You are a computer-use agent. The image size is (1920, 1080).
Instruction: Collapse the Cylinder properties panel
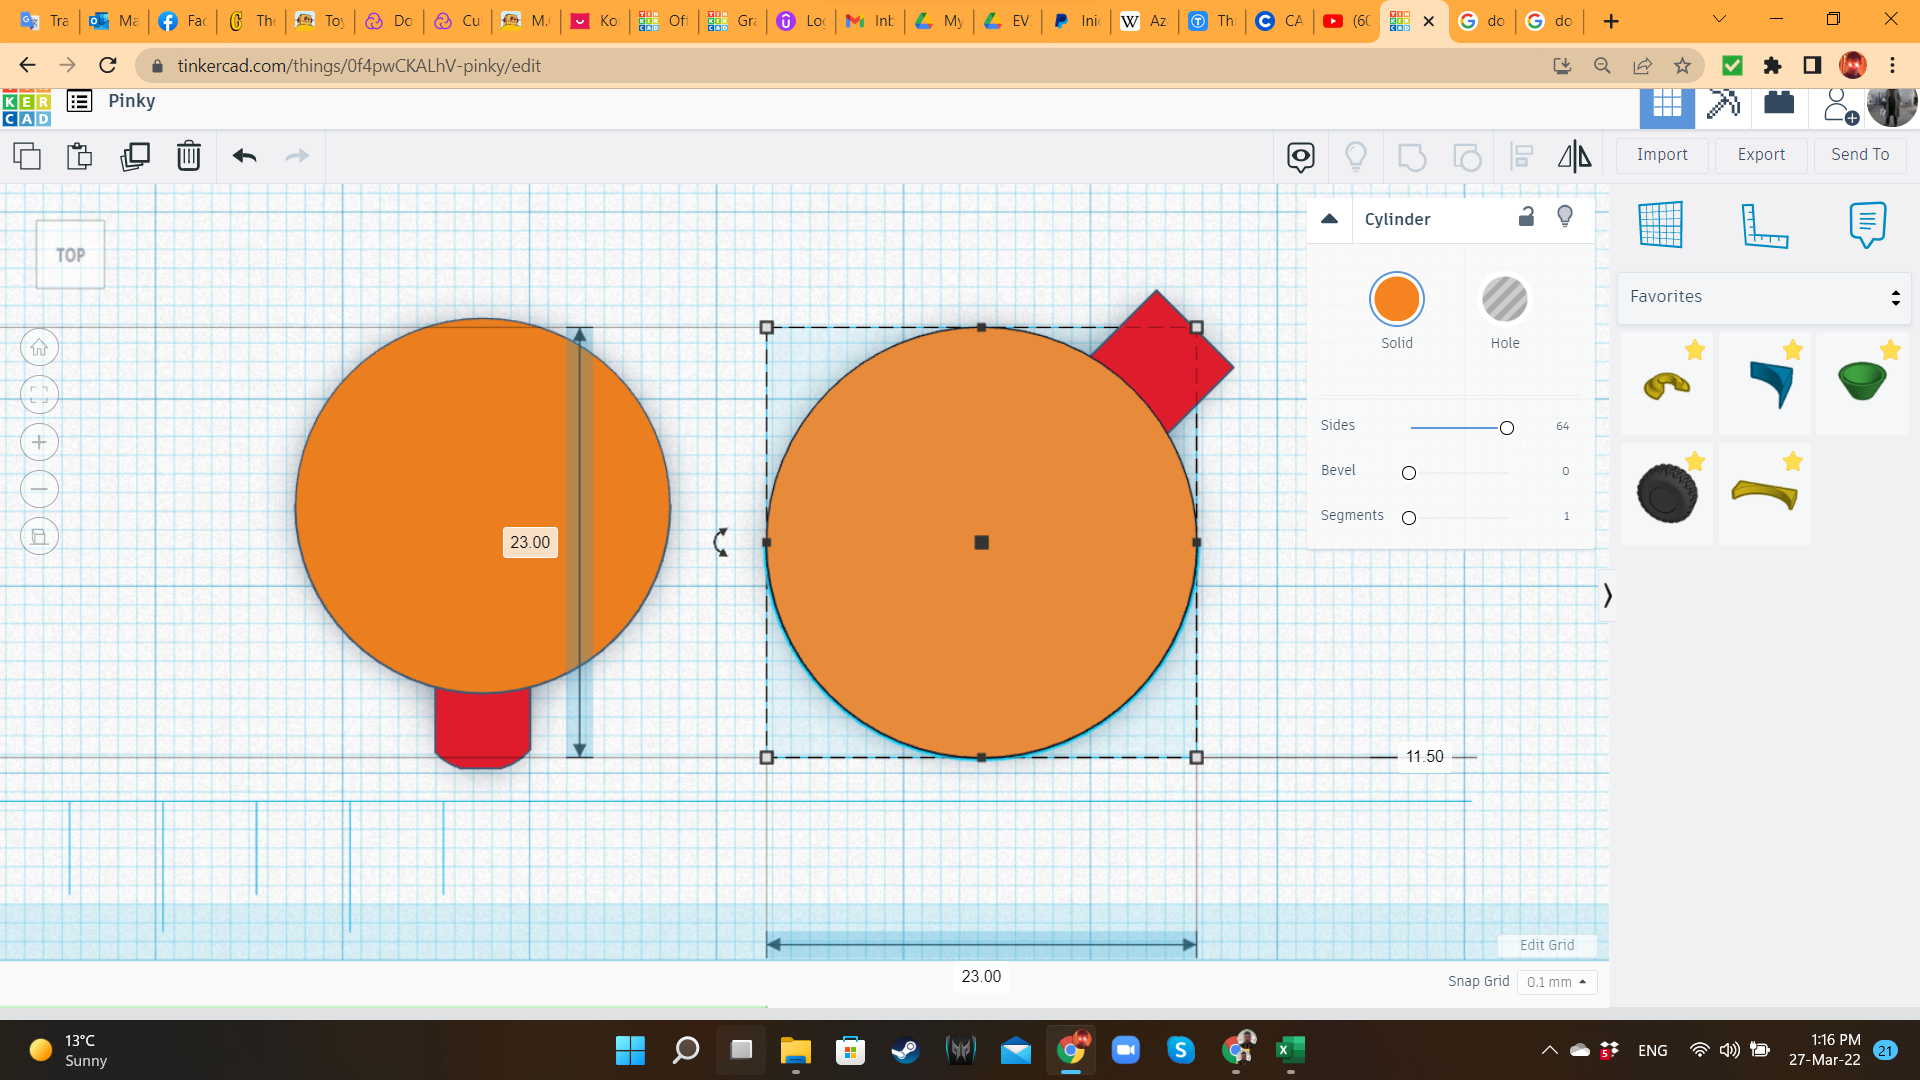pyautogui.click(x=1329, y=219)
